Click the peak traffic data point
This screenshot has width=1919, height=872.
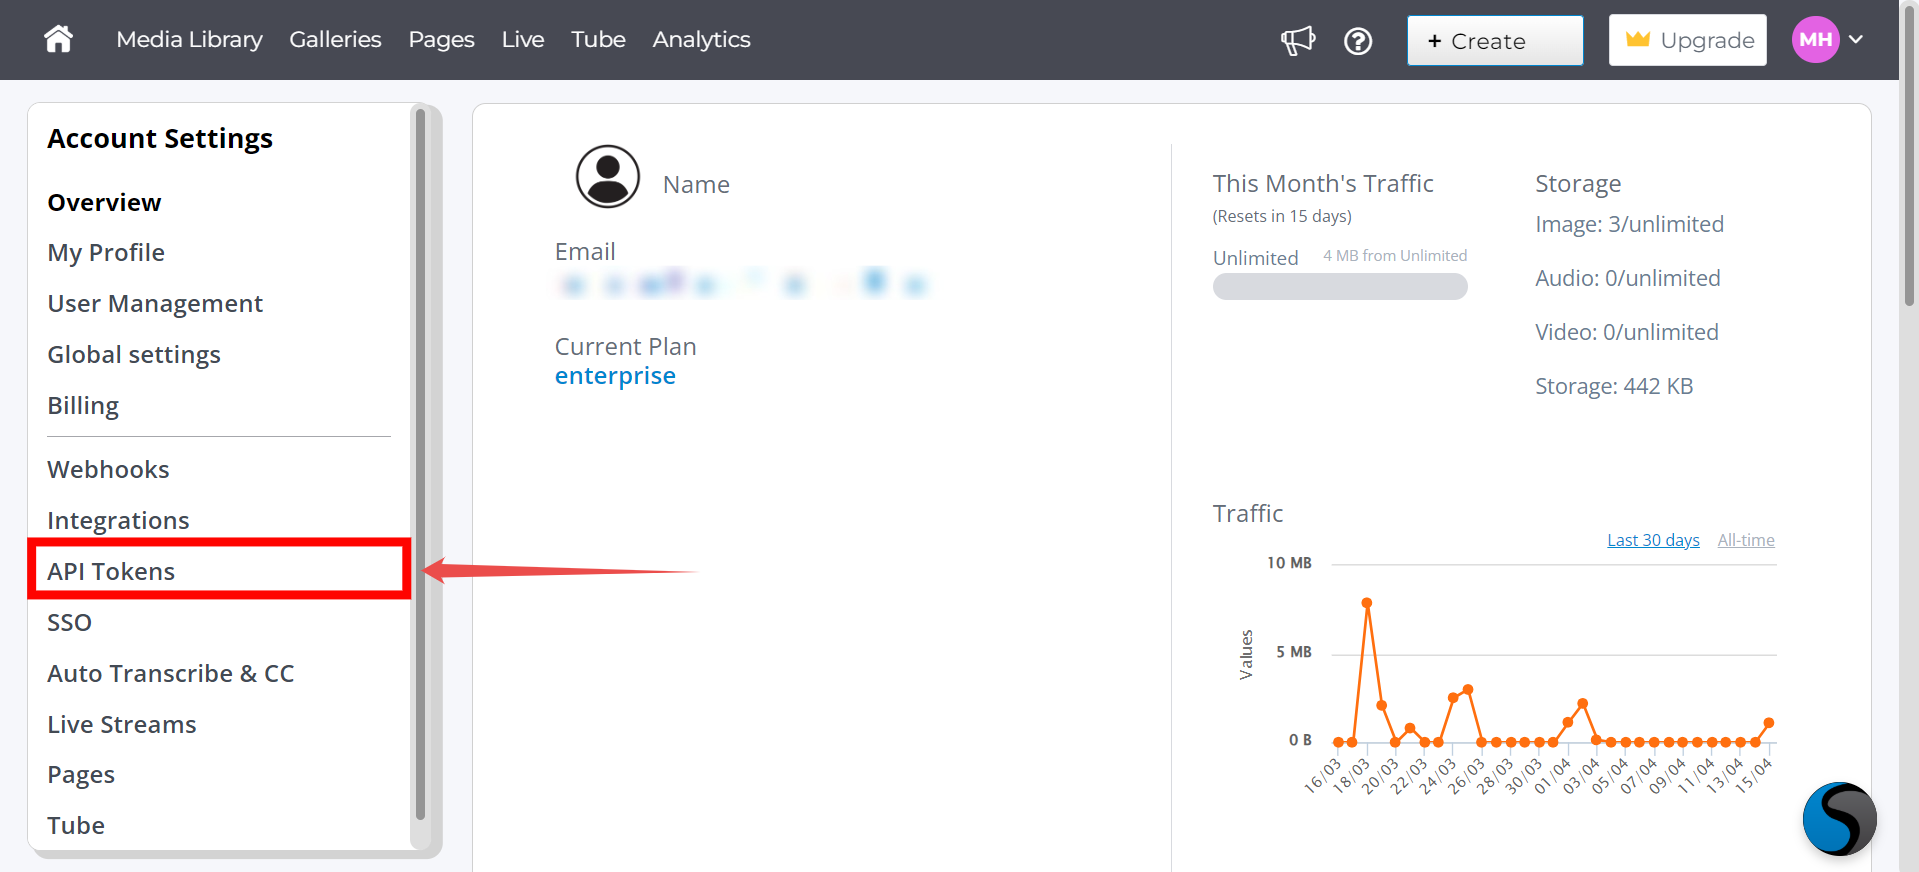coord(1367,603)
